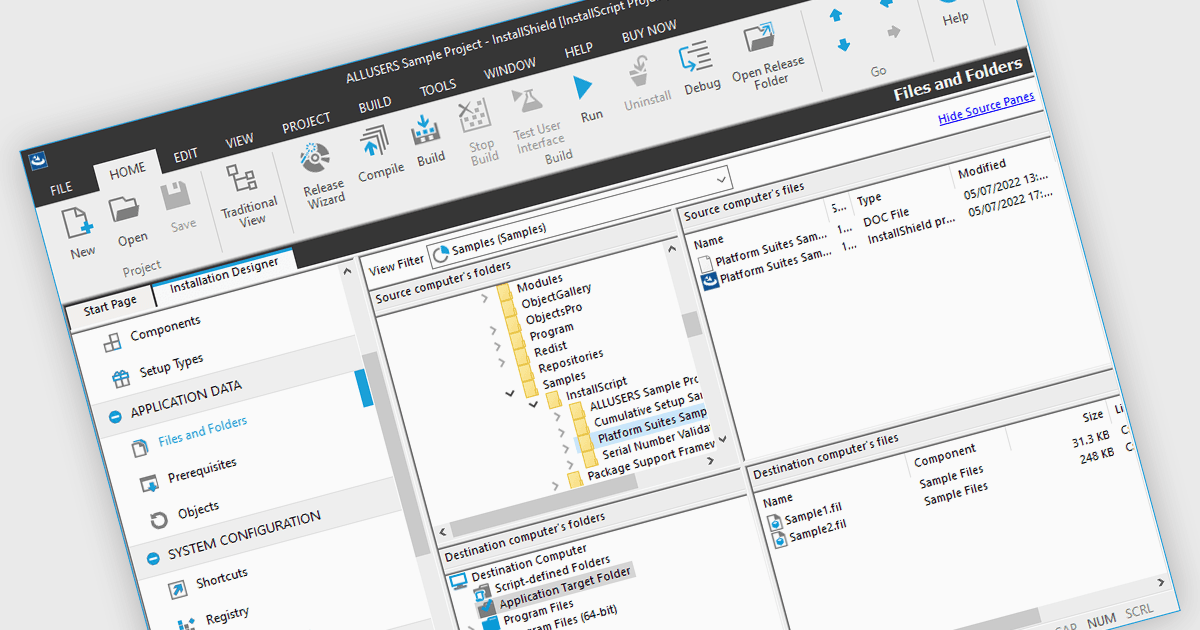Open the Registry view

click(x=227, y=617)
